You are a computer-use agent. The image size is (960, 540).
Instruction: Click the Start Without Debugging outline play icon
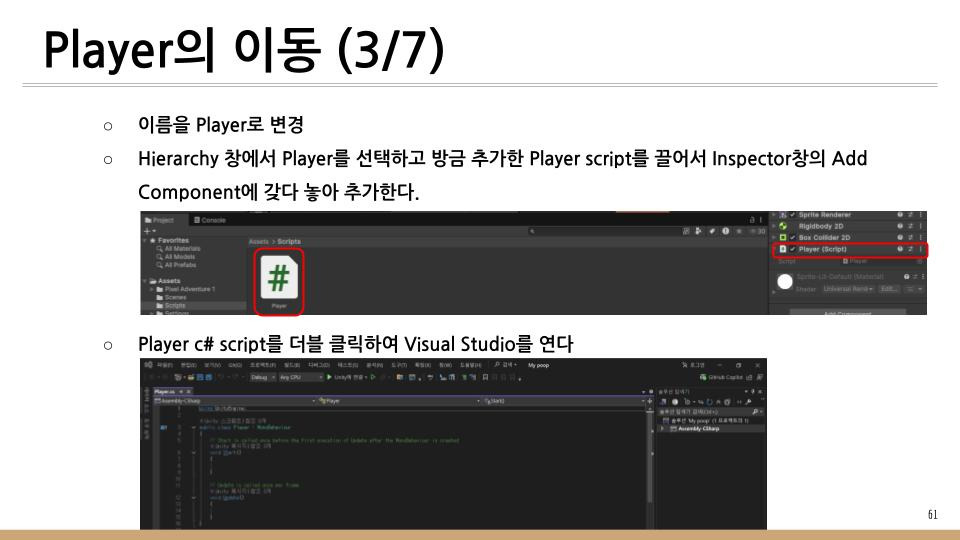[373, 377]
